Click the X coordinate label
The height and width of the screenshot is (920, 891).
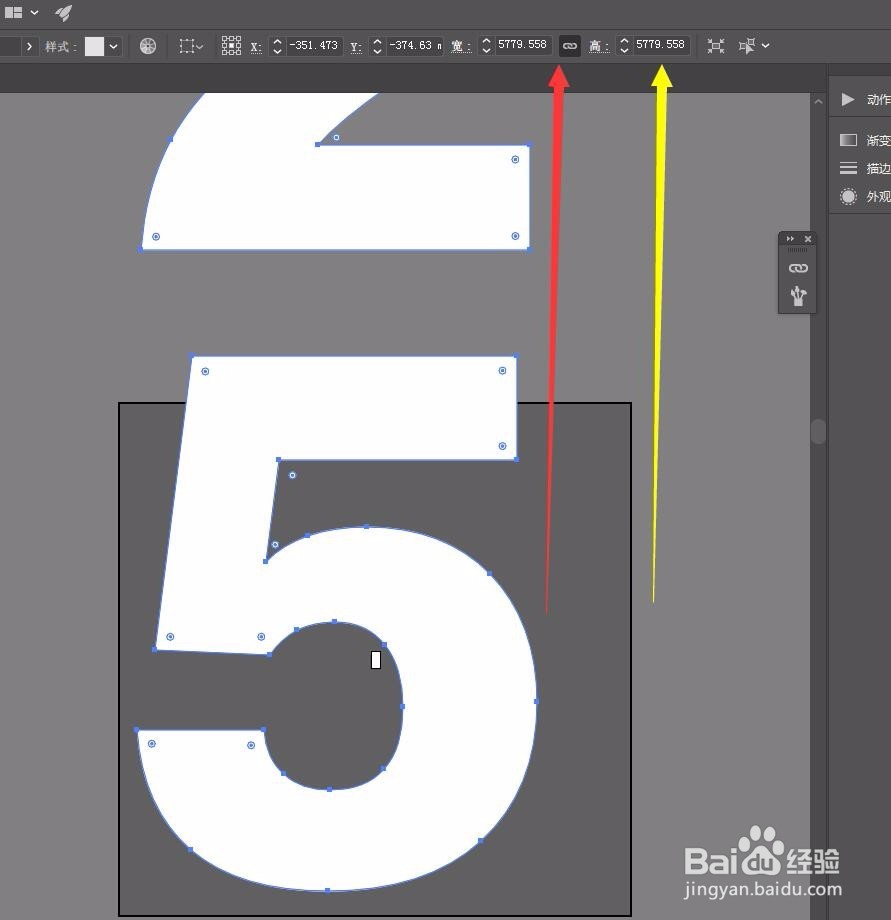[256, 47]
